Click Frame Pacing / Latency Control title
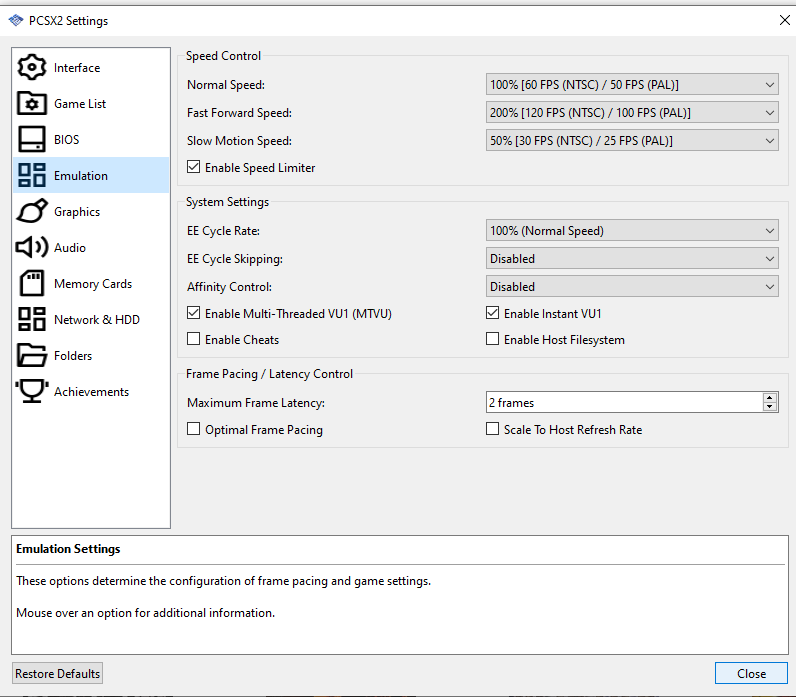 (x=269, y=374)
